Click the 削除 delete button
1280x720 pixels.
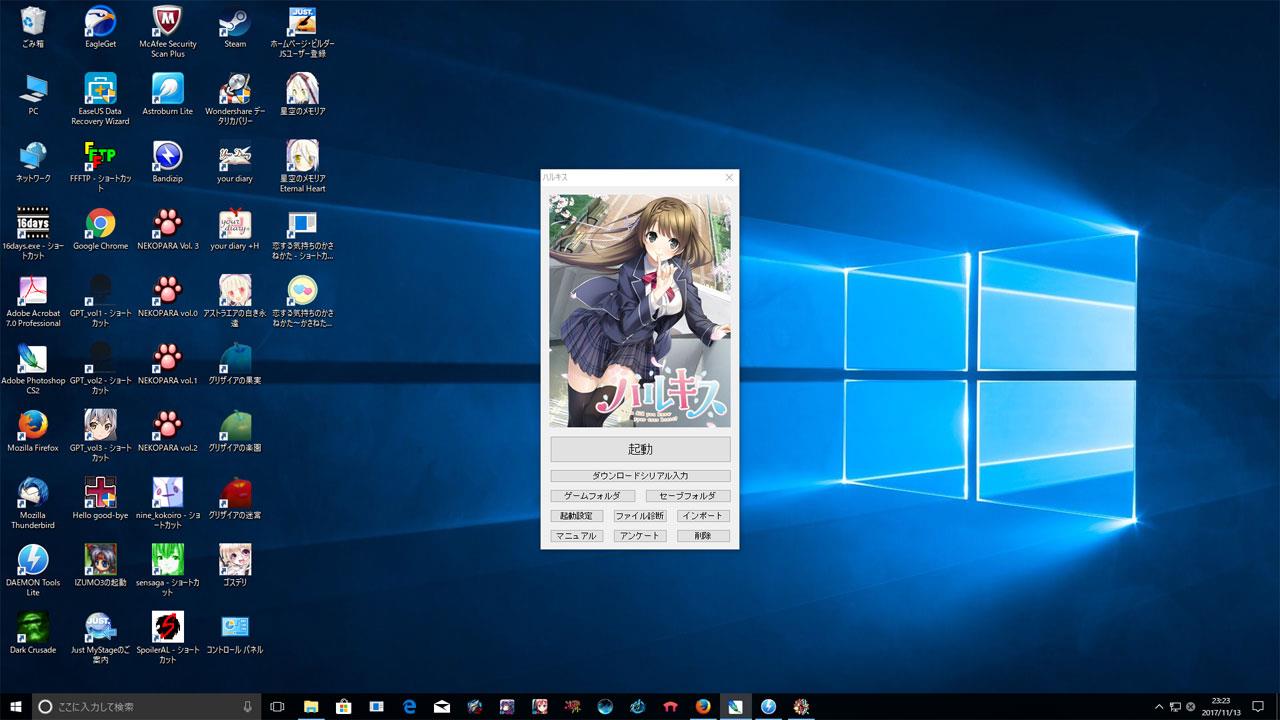pyautogui.click(x=703, y=536)
